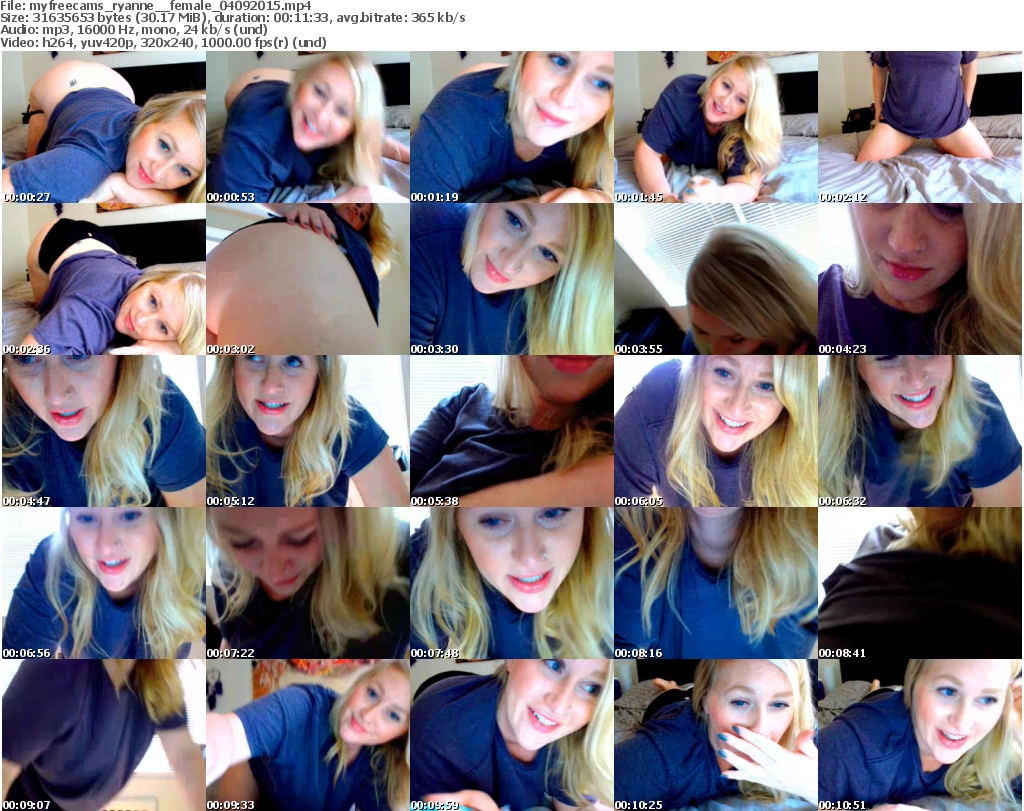The height and width of the screenshot is (811, 1024).
Task: Select the frame stamped 00:08:41
Action: (x=920, y=583)
